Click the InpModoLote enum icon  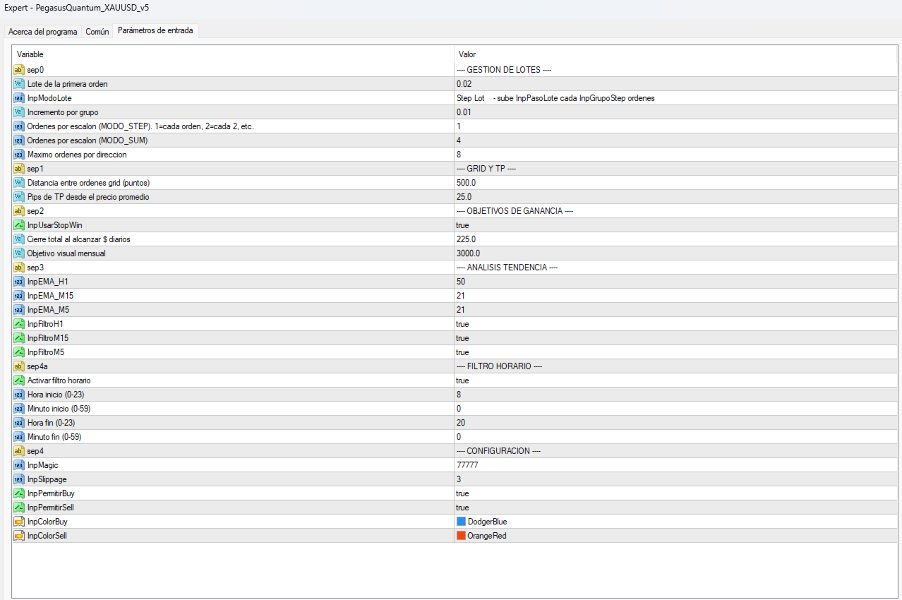click(19, 98)
